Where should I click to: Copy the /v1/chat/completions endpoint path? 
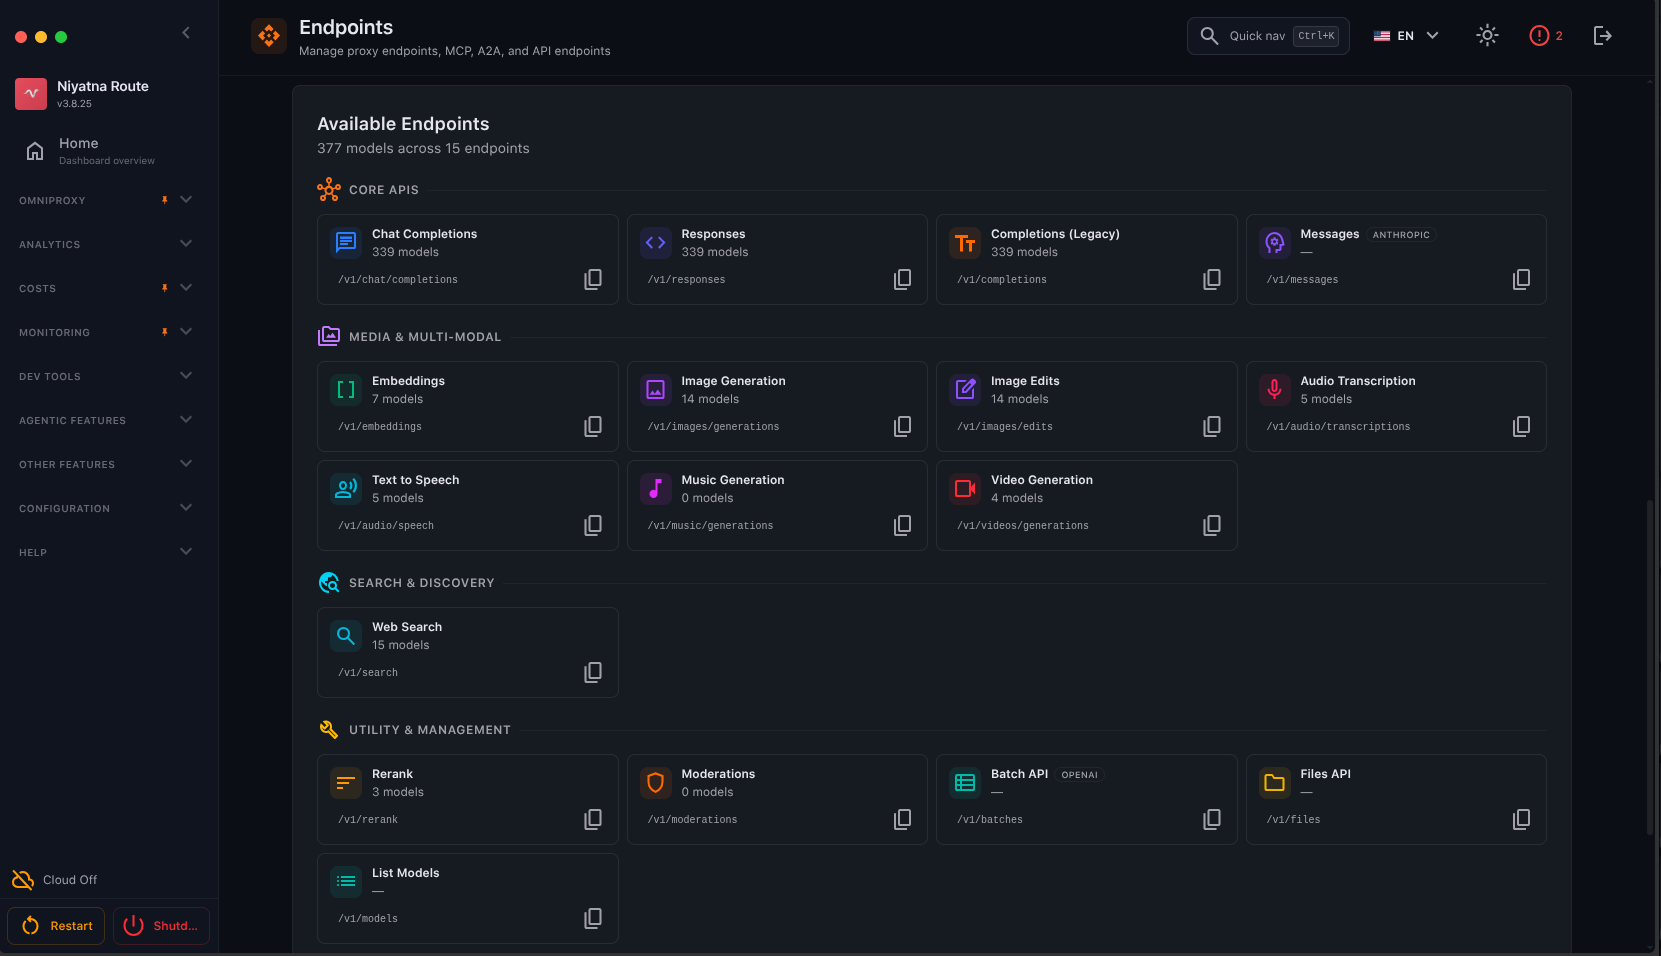(593, 279)
